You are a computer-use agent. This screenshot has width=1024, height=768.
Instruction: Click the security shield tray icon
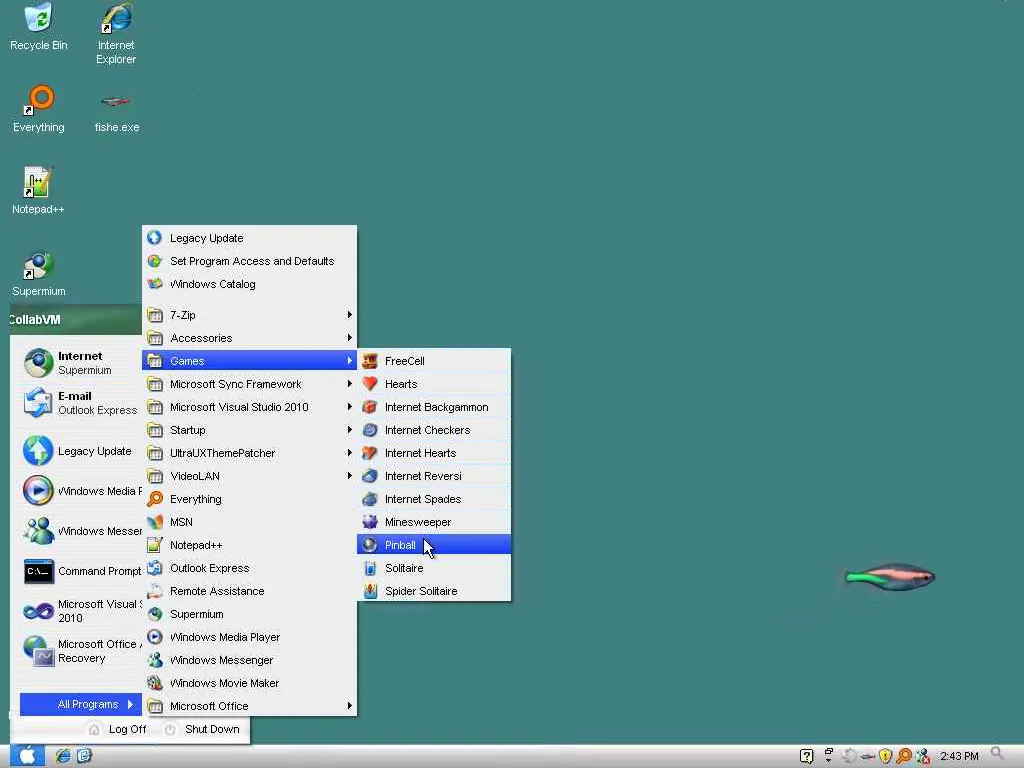886,756
